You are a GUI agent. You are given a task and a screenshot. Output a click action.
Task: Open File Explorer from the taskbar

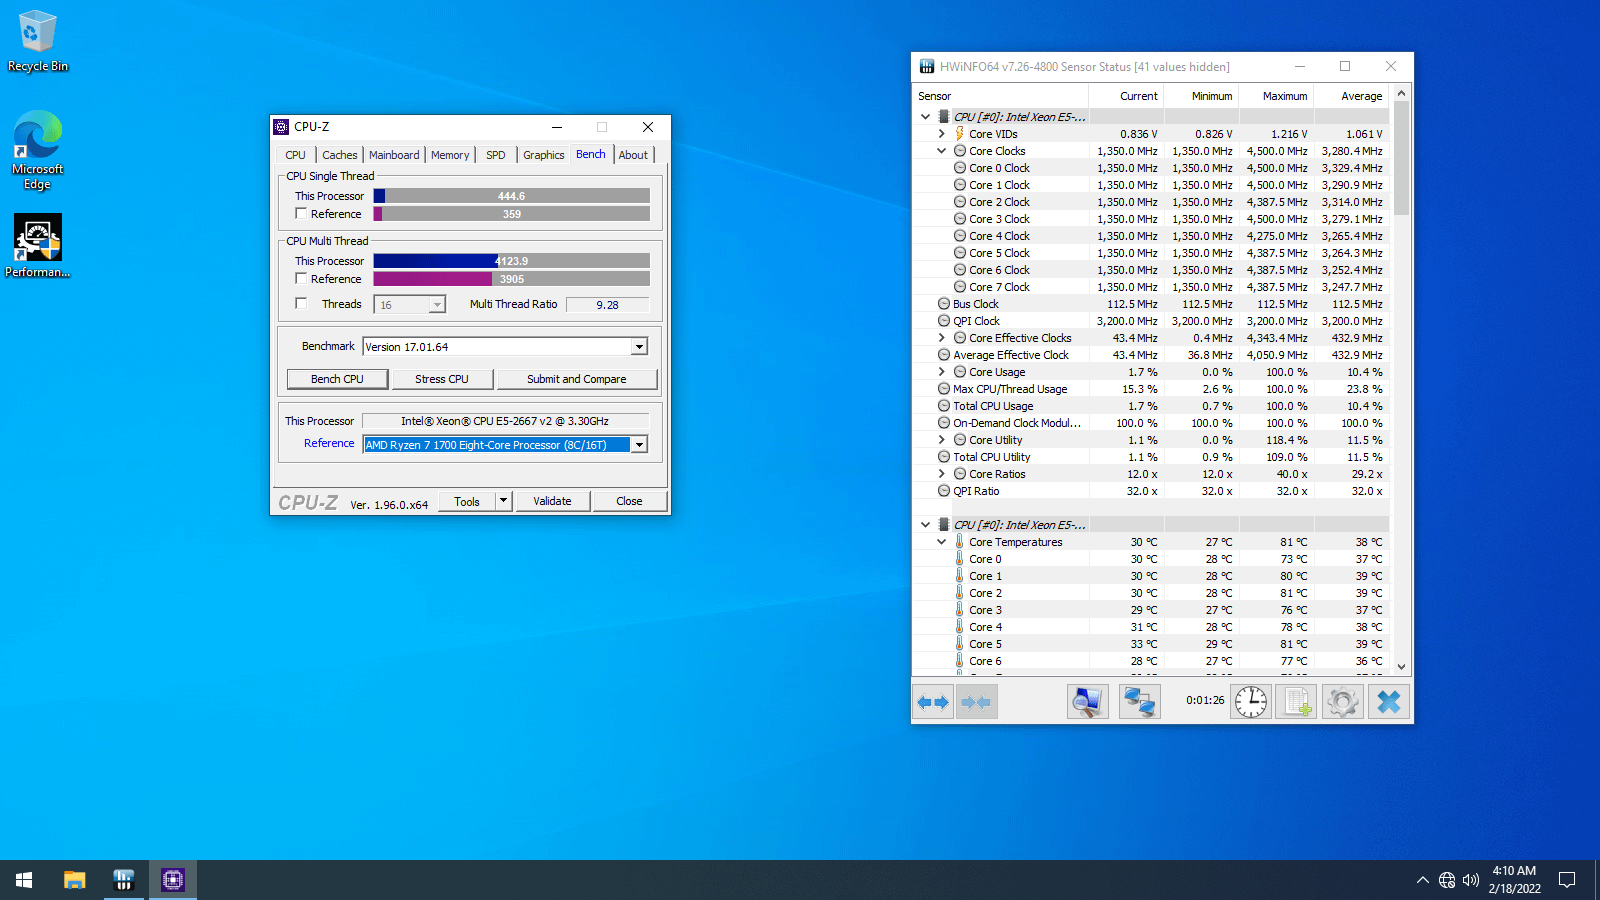coord(75,880)
